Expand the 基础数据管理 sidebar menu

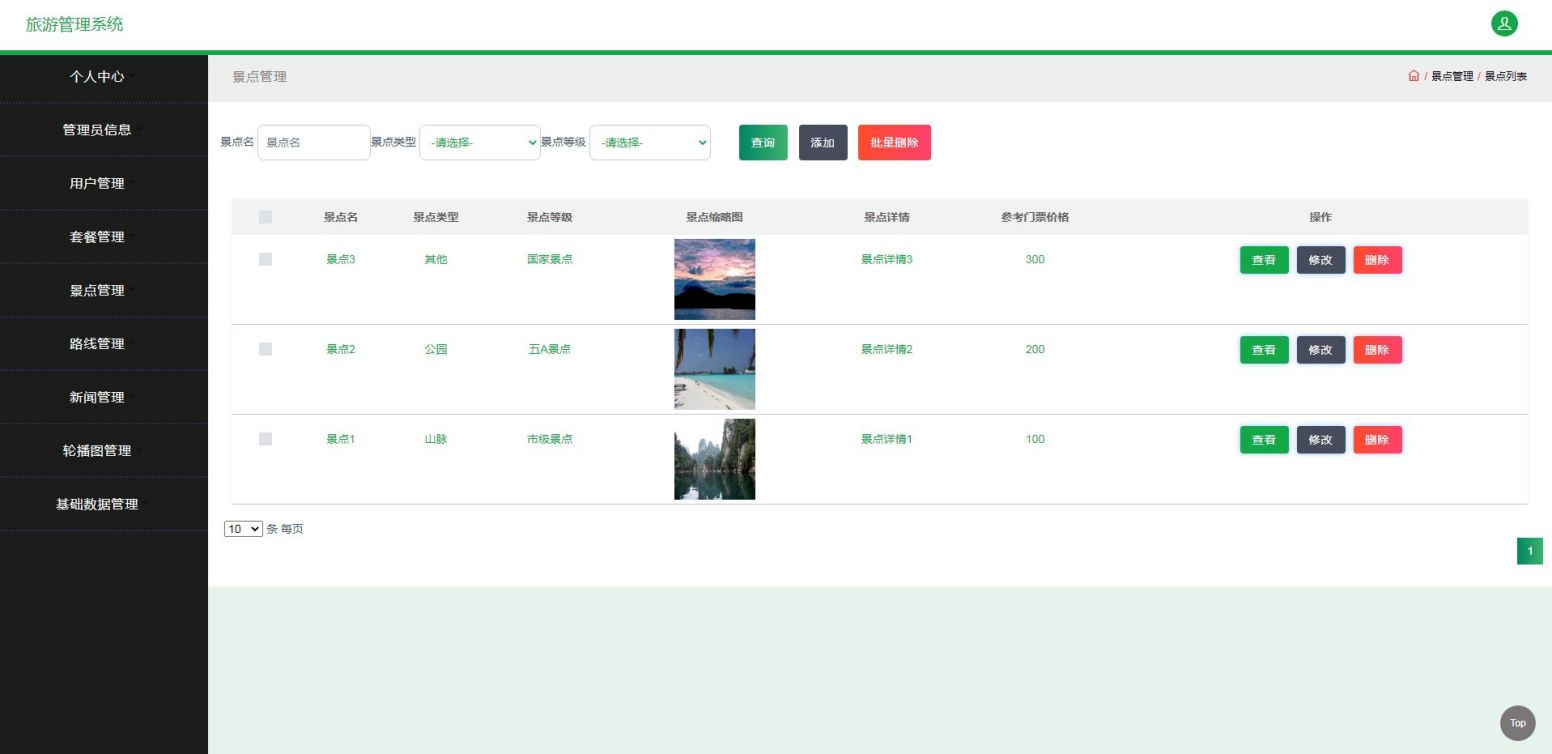tap(104, 504)
